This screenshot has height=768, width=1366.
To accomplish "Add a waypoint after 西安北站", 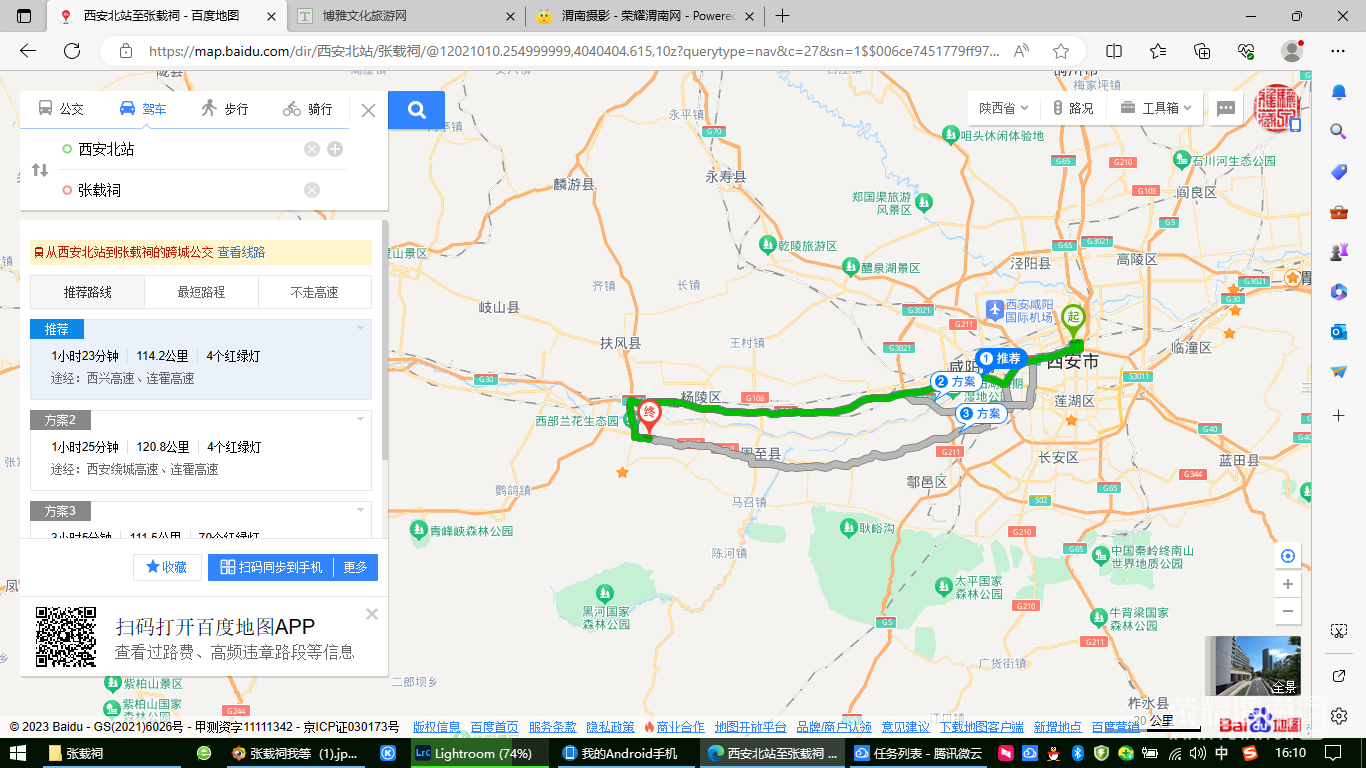I will point(335,149).
